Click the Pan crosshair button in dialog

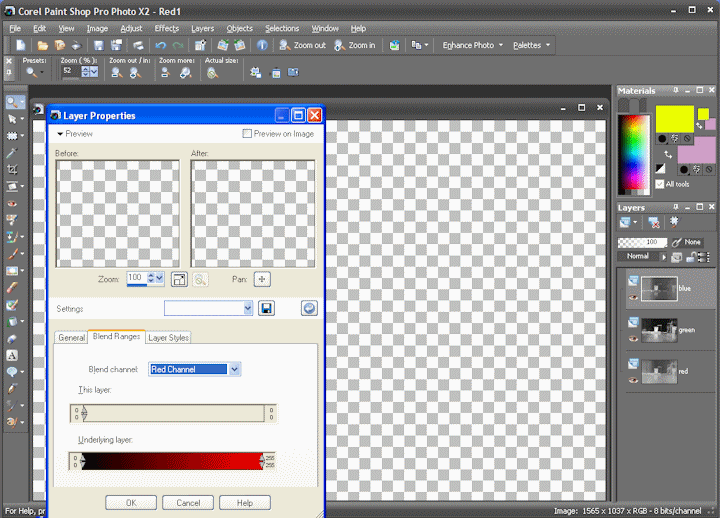262,280
